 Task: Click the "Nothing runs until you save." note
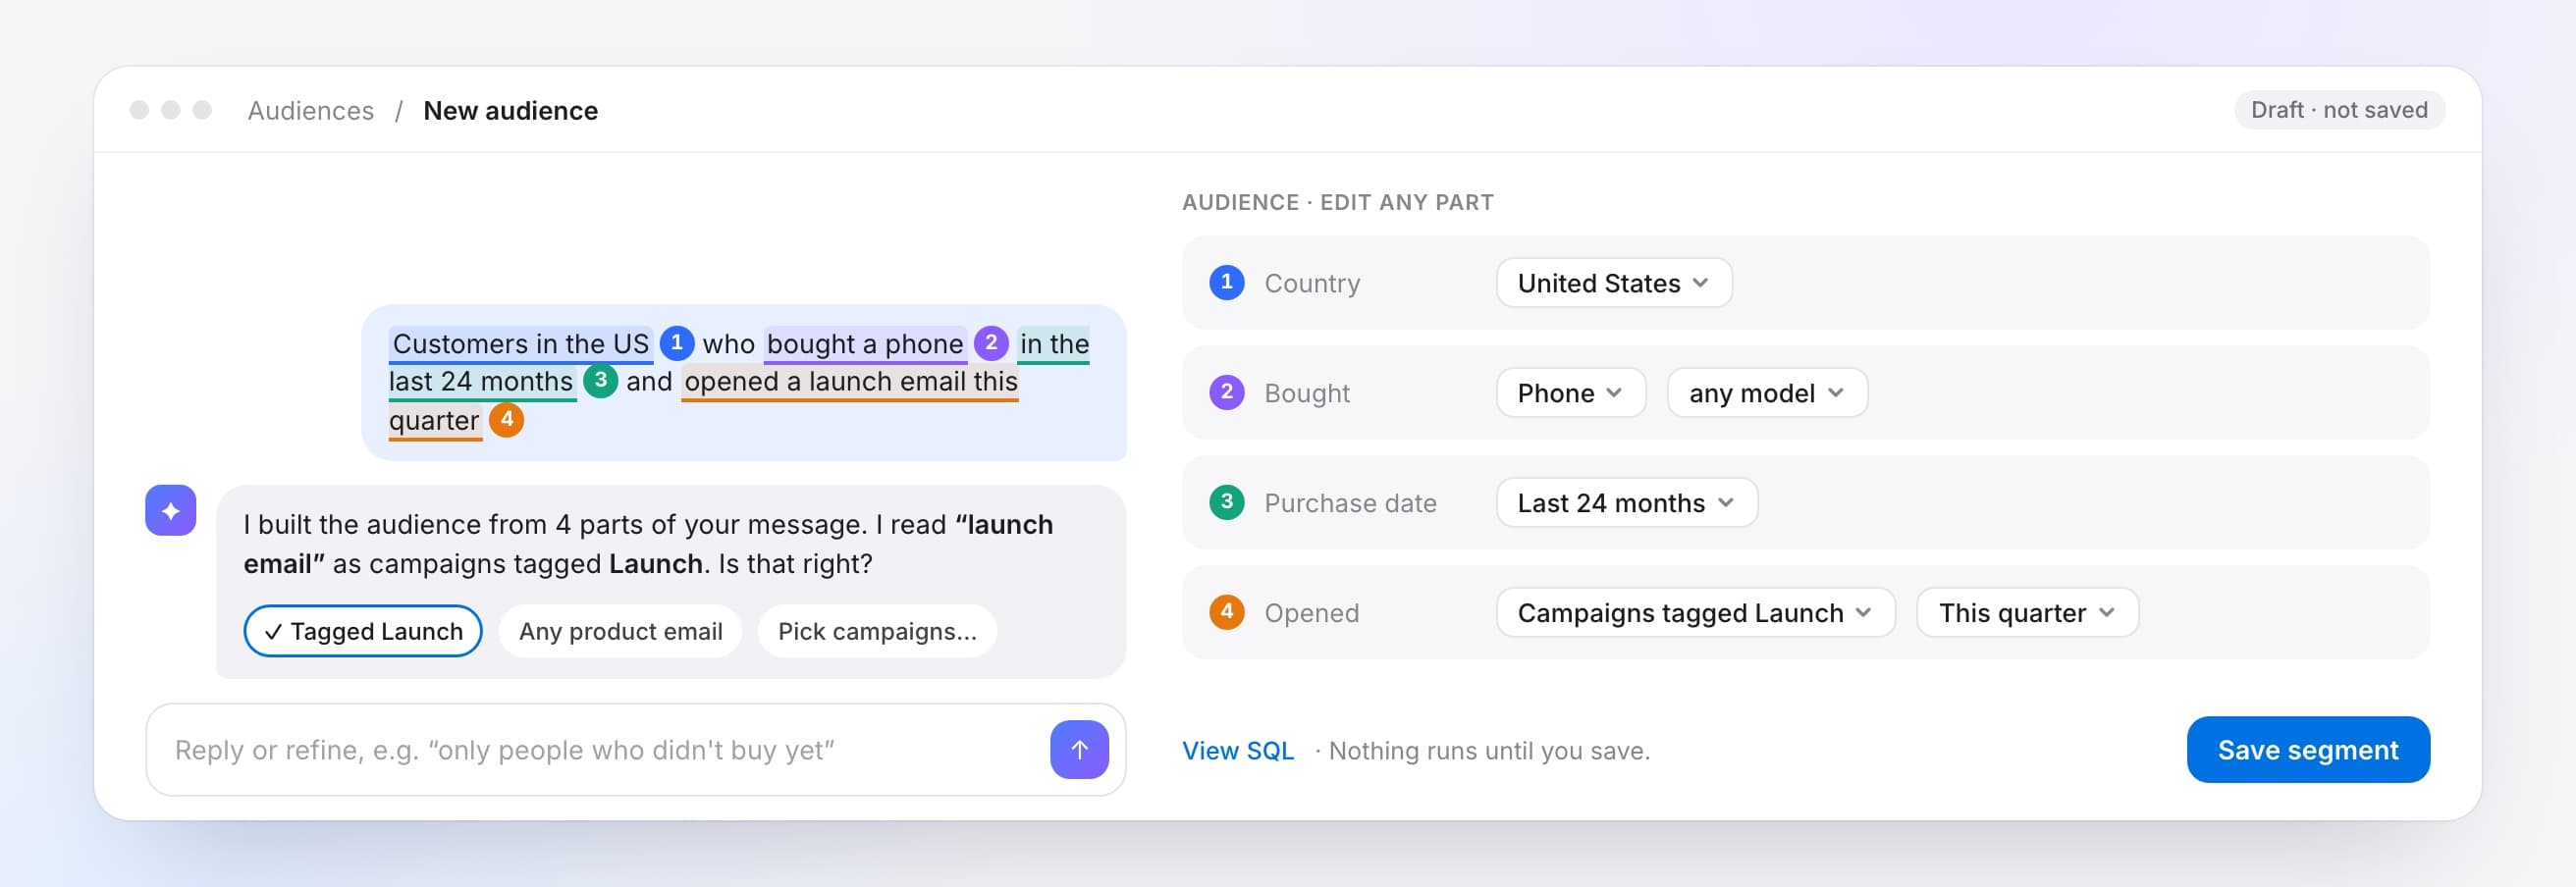tap(1489, 750)
